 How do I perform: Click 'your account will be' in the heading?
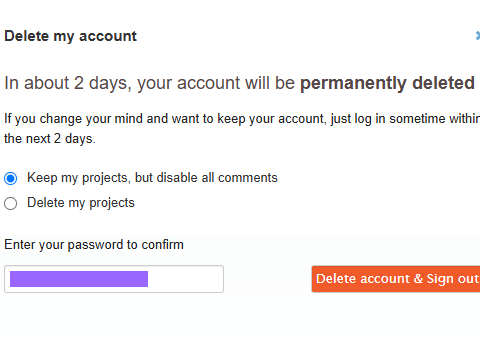216,83
